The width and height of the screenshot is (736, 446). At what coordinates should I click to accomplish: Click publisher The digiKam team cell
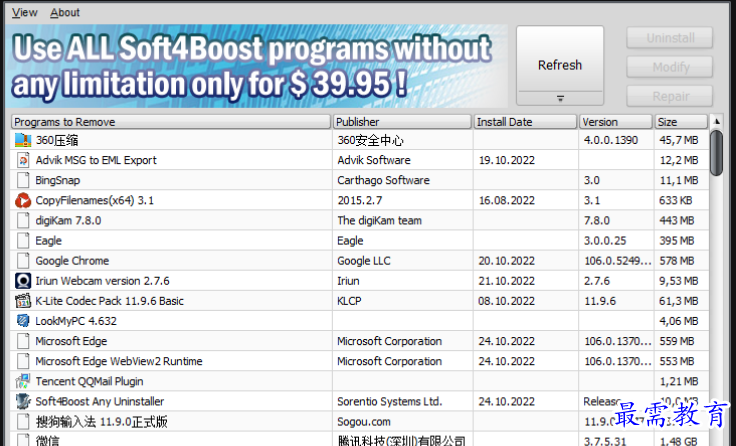pyautogui.click(x=379, y=221)
